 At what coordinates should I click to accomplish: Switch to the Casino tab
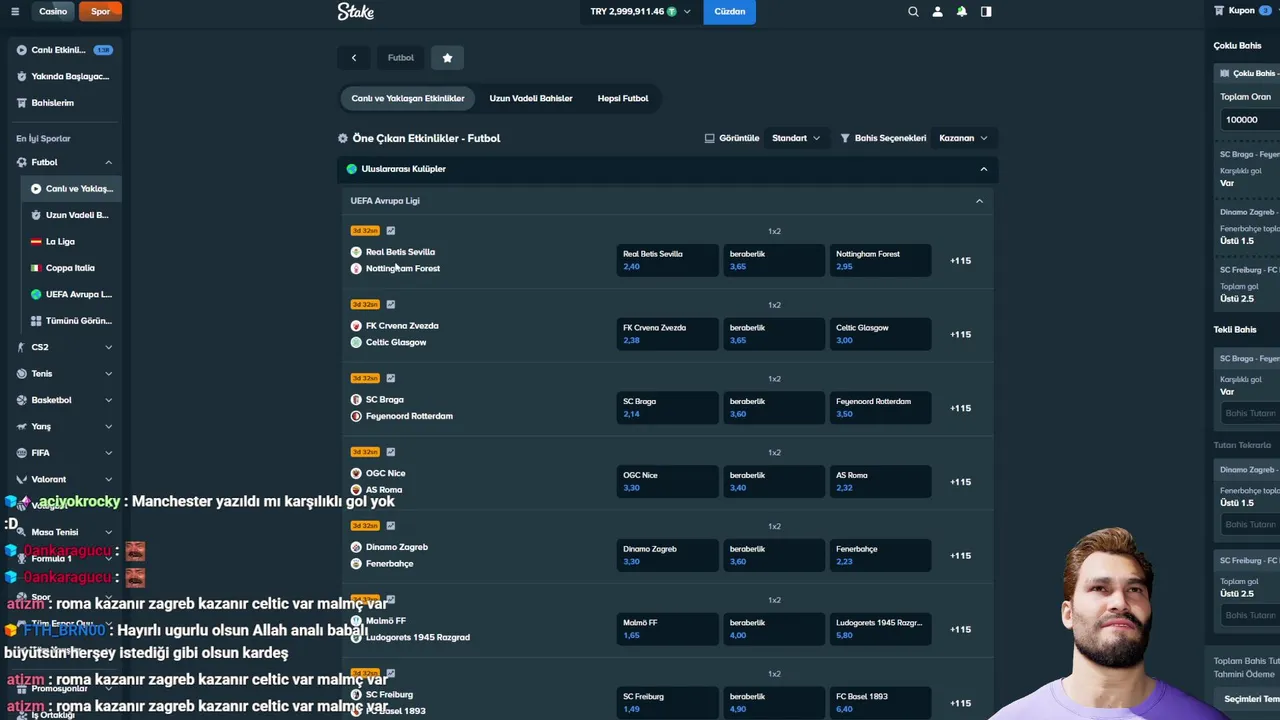coord(53,12)
